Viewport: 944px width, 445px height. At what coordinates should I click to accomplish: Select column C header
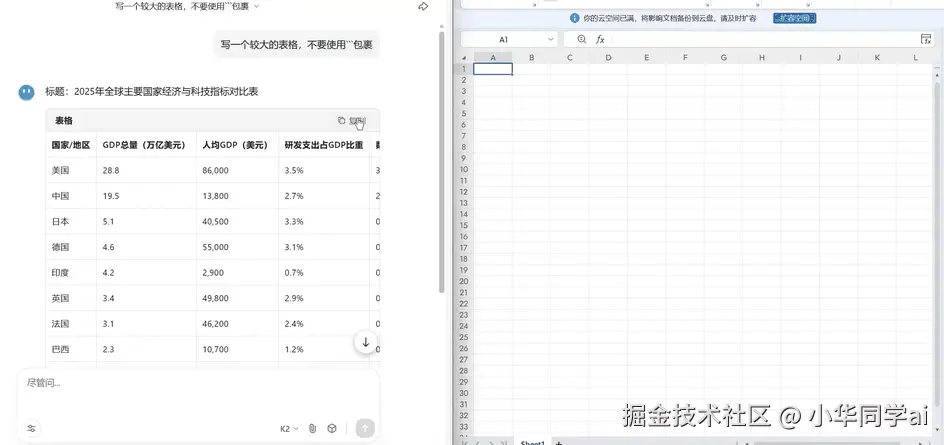click(x=570, y=58)
